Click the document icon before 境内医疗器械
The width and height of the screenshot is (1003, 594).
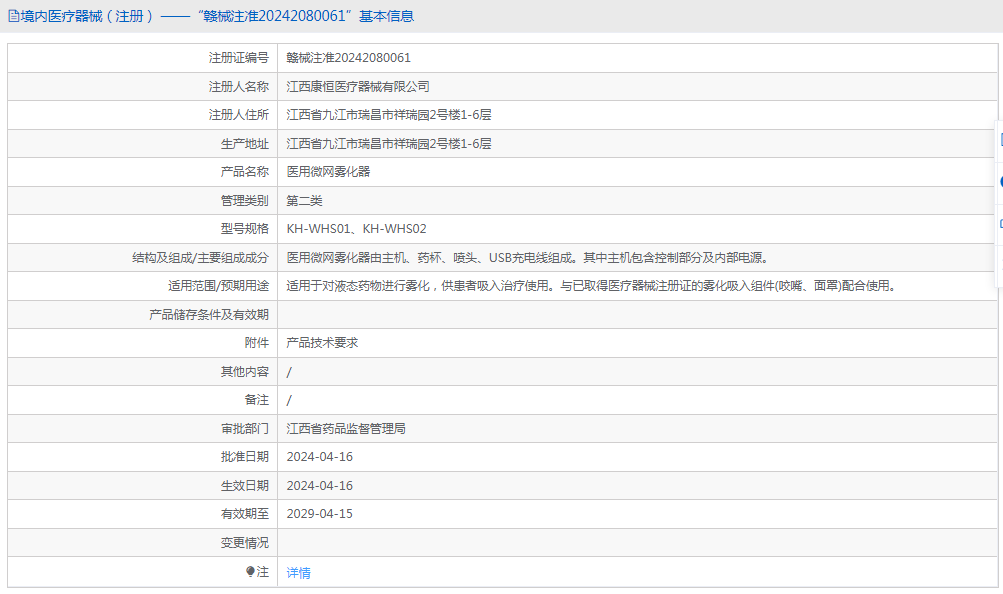(13, 16)
